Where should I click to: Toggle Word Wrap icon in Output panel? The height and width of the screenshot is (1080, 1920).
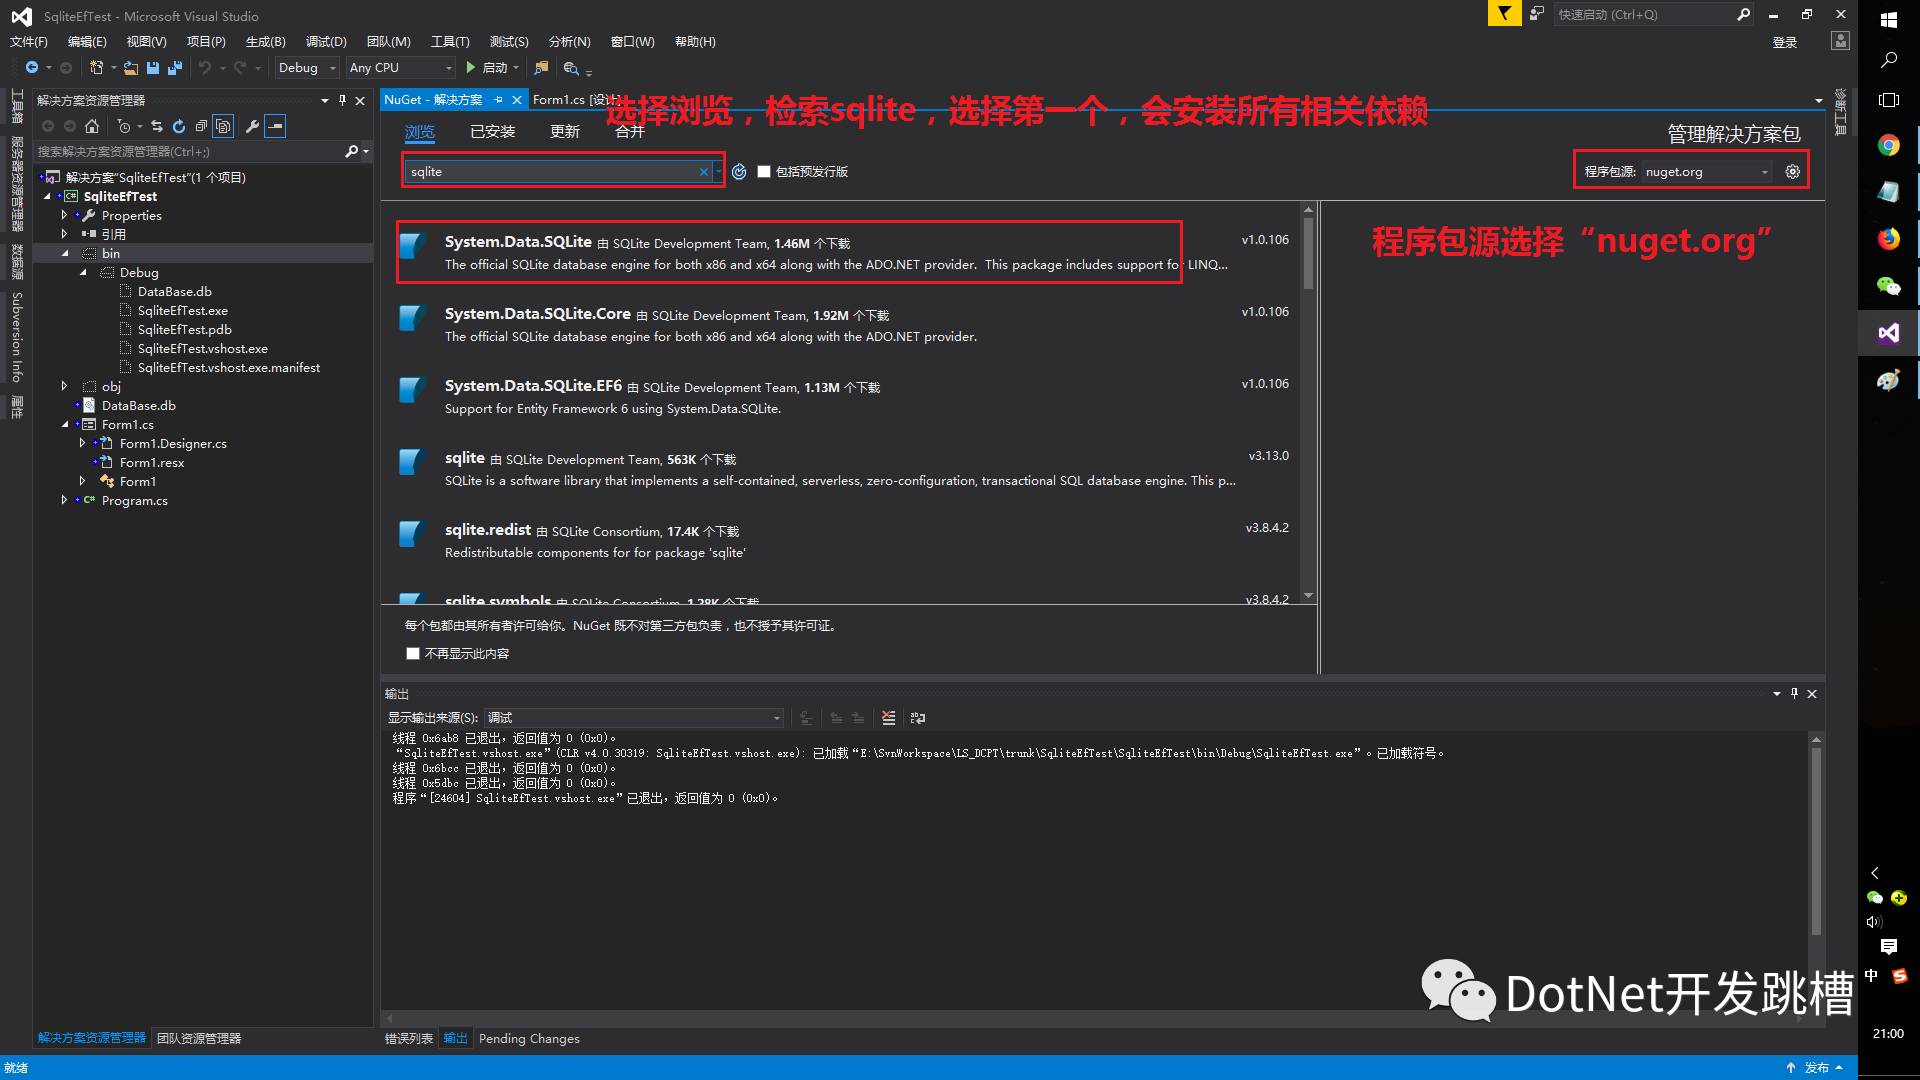(918, 718)
